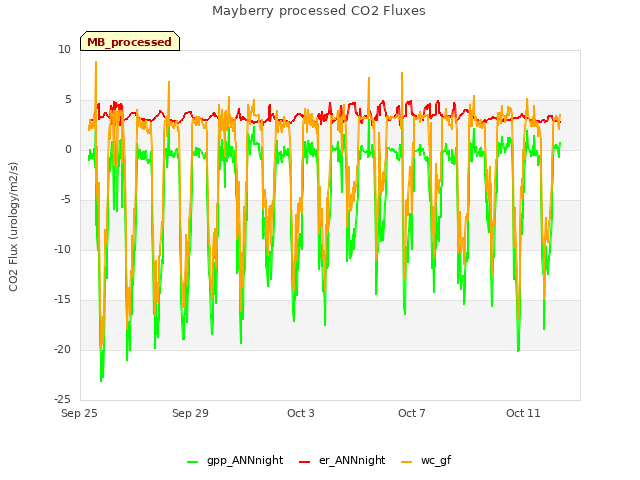The height and width of the screenshot is (480, 640).
Task: Click the Oct 3 x-axis label
Action: click(x=301, y=413)
